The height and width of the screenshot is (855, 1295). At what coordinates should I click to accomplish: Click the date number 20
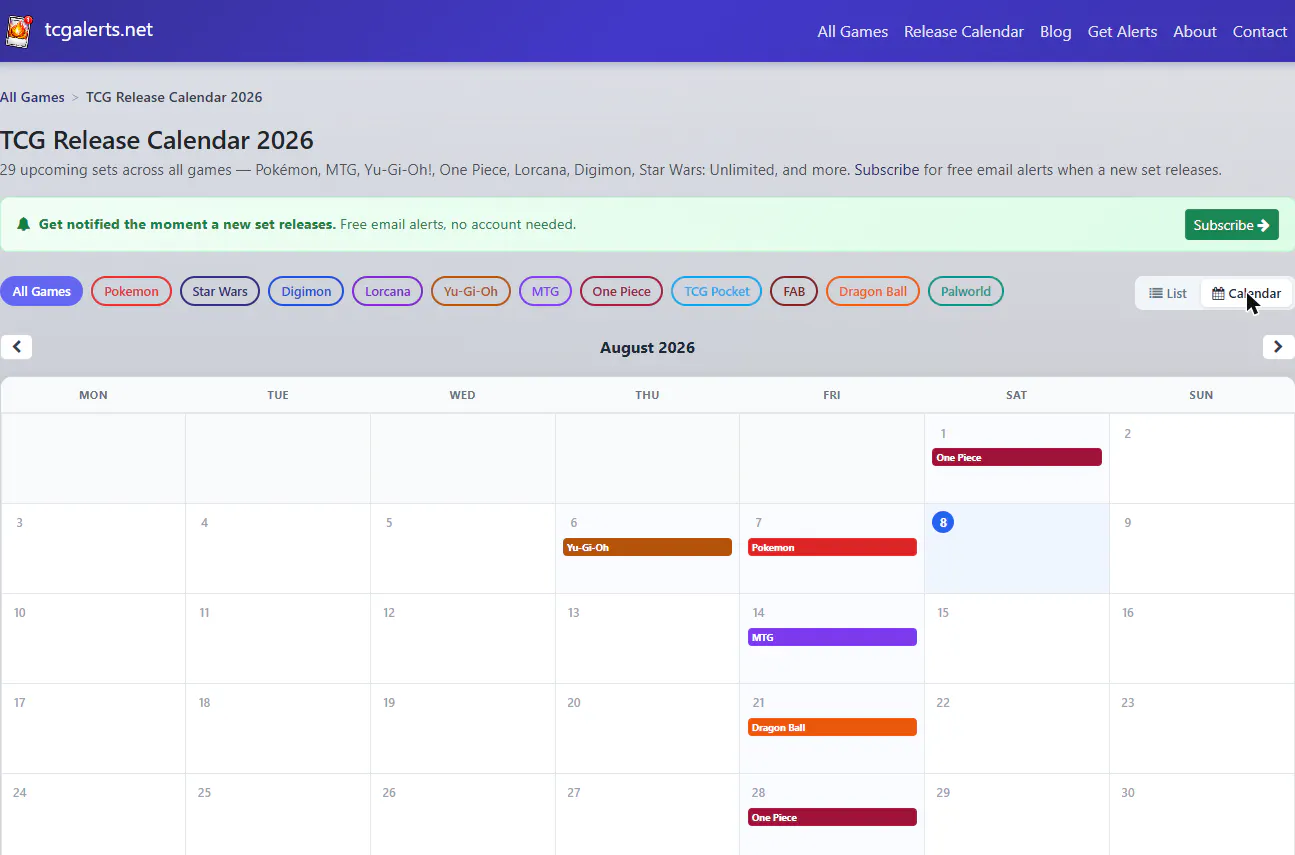click(x=574, y=702)
